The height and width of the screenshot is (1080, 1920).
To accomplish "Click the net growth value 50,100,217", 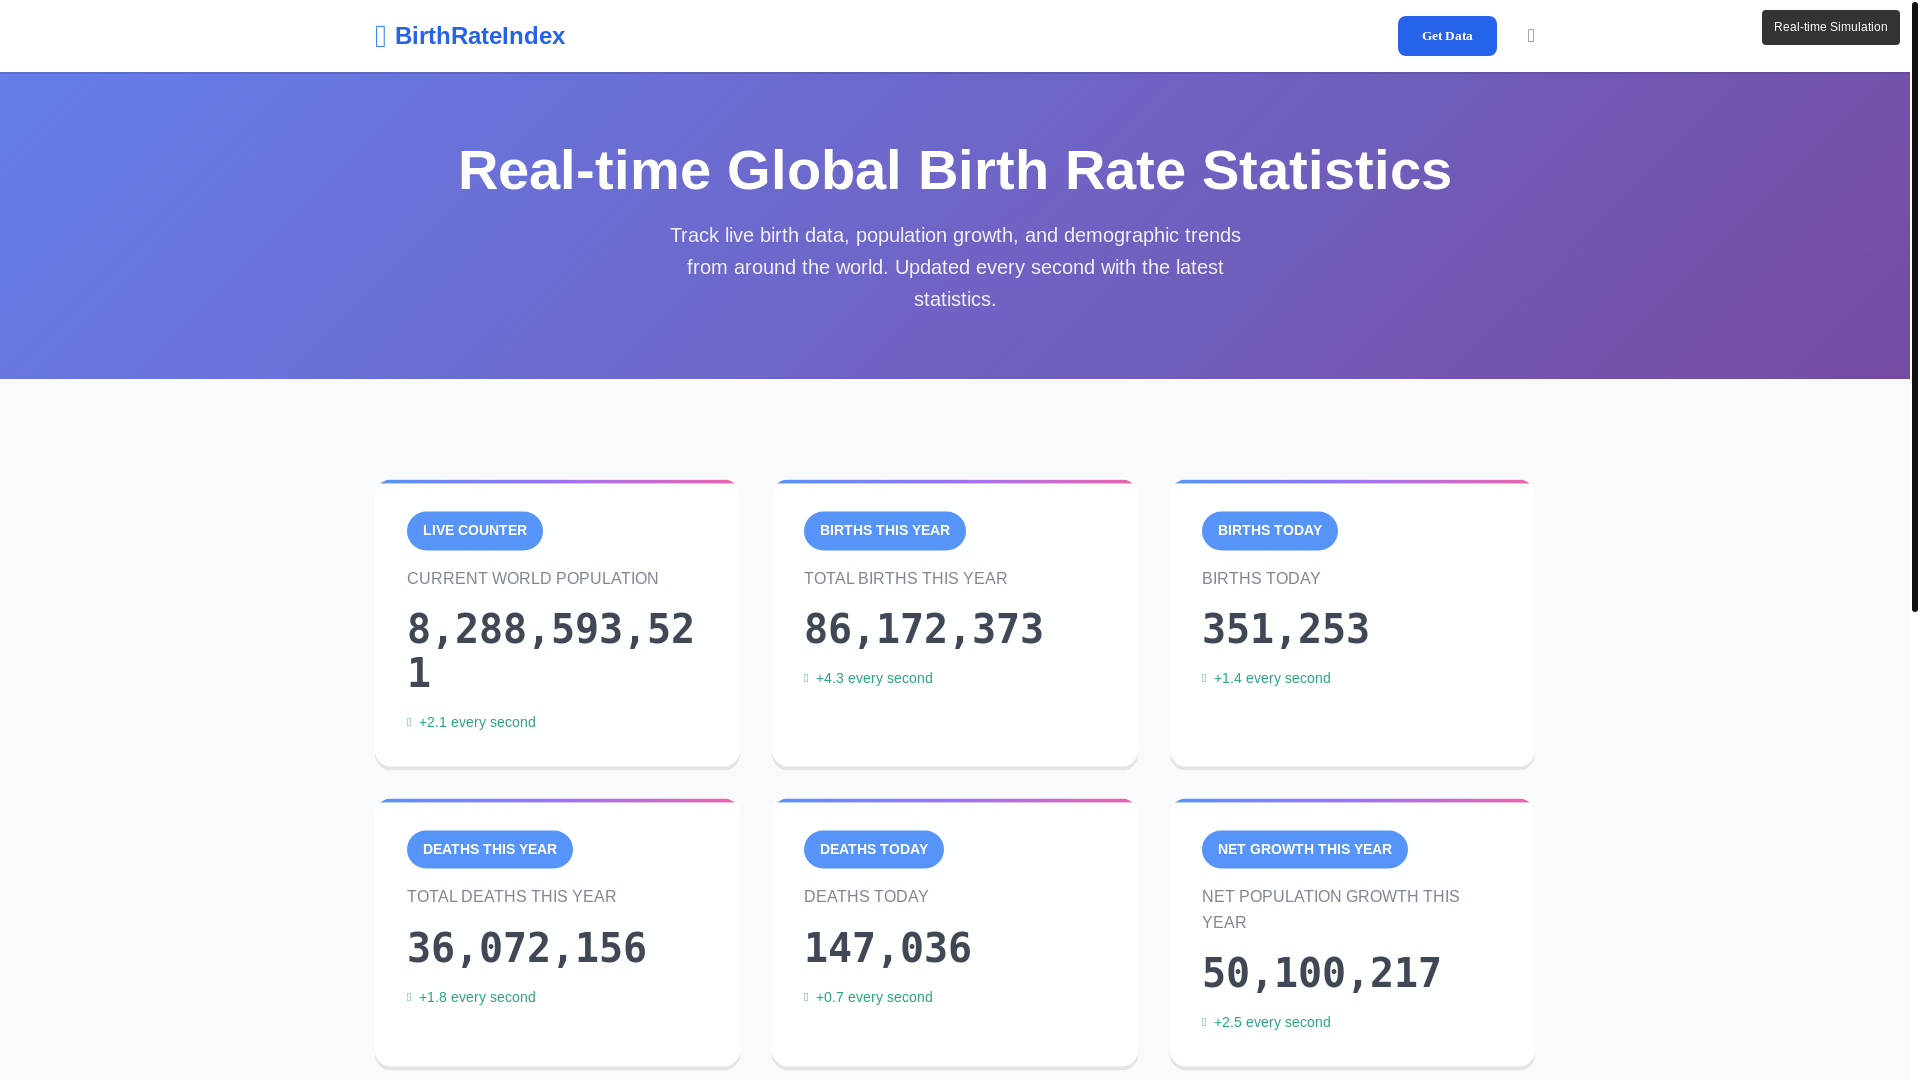I will coord(1322,973).
